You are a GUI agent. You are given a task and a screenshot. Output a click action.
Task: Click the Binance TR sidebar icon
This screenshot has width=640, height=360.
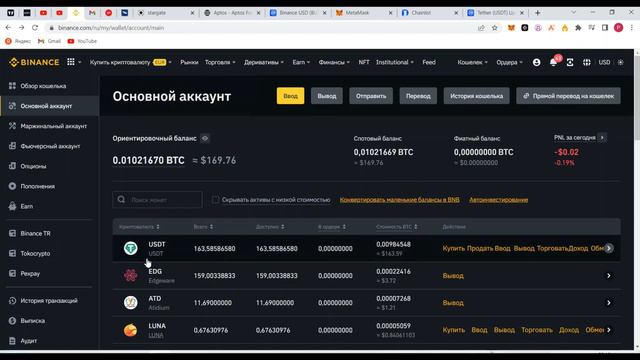pyautogui.click(x=12, y=233)
